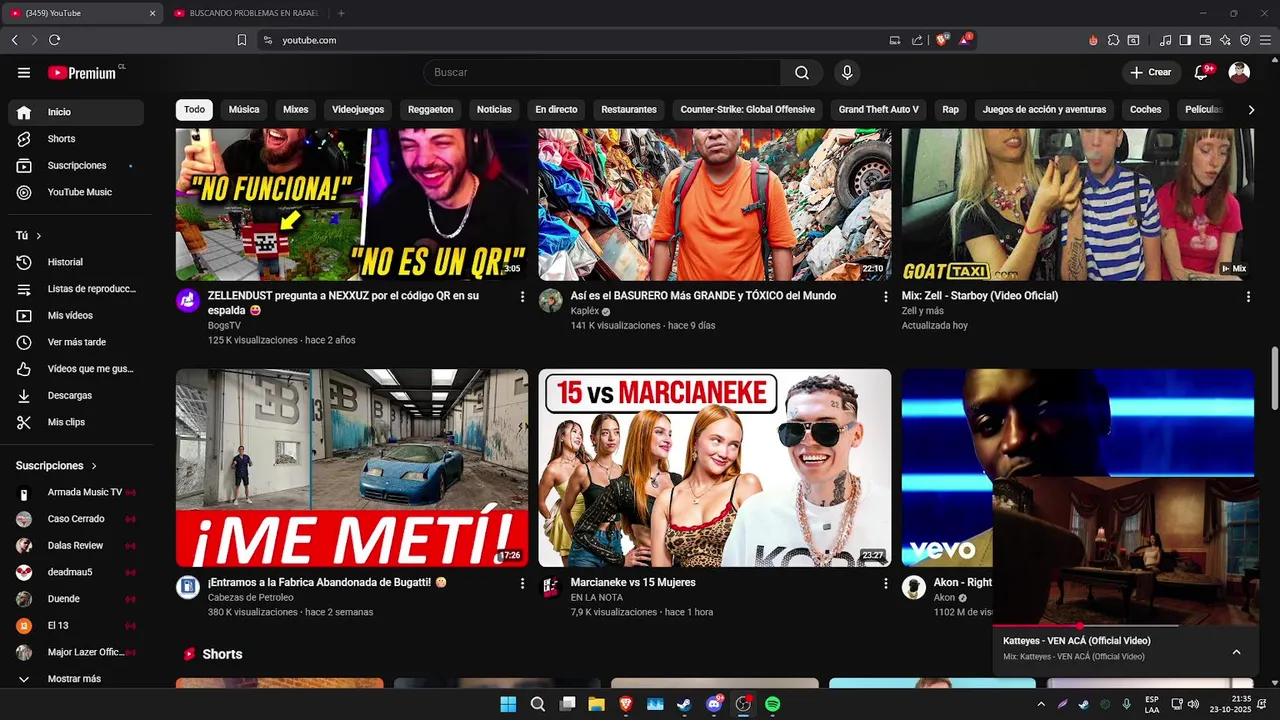Expand Mostrar más in subscriptions
Screen dimensions: 1280x720
(76, 679)
